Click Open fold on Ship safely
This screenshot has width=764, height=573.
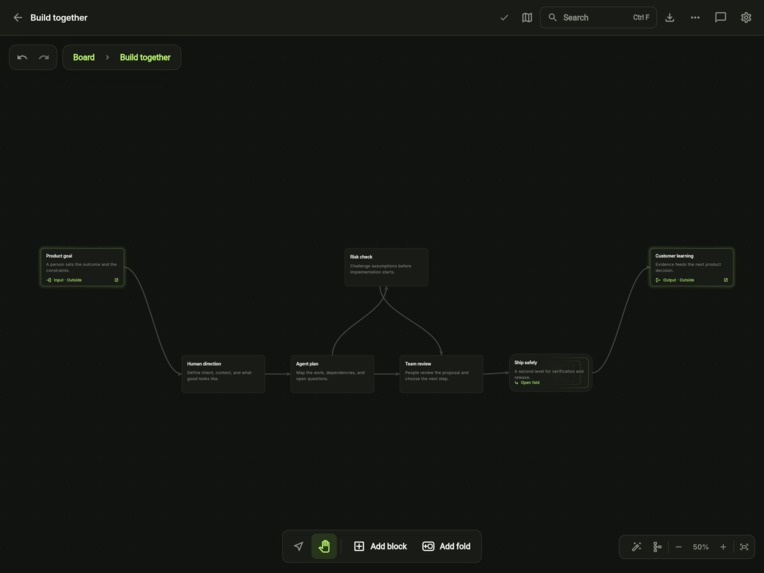point(527,382)
